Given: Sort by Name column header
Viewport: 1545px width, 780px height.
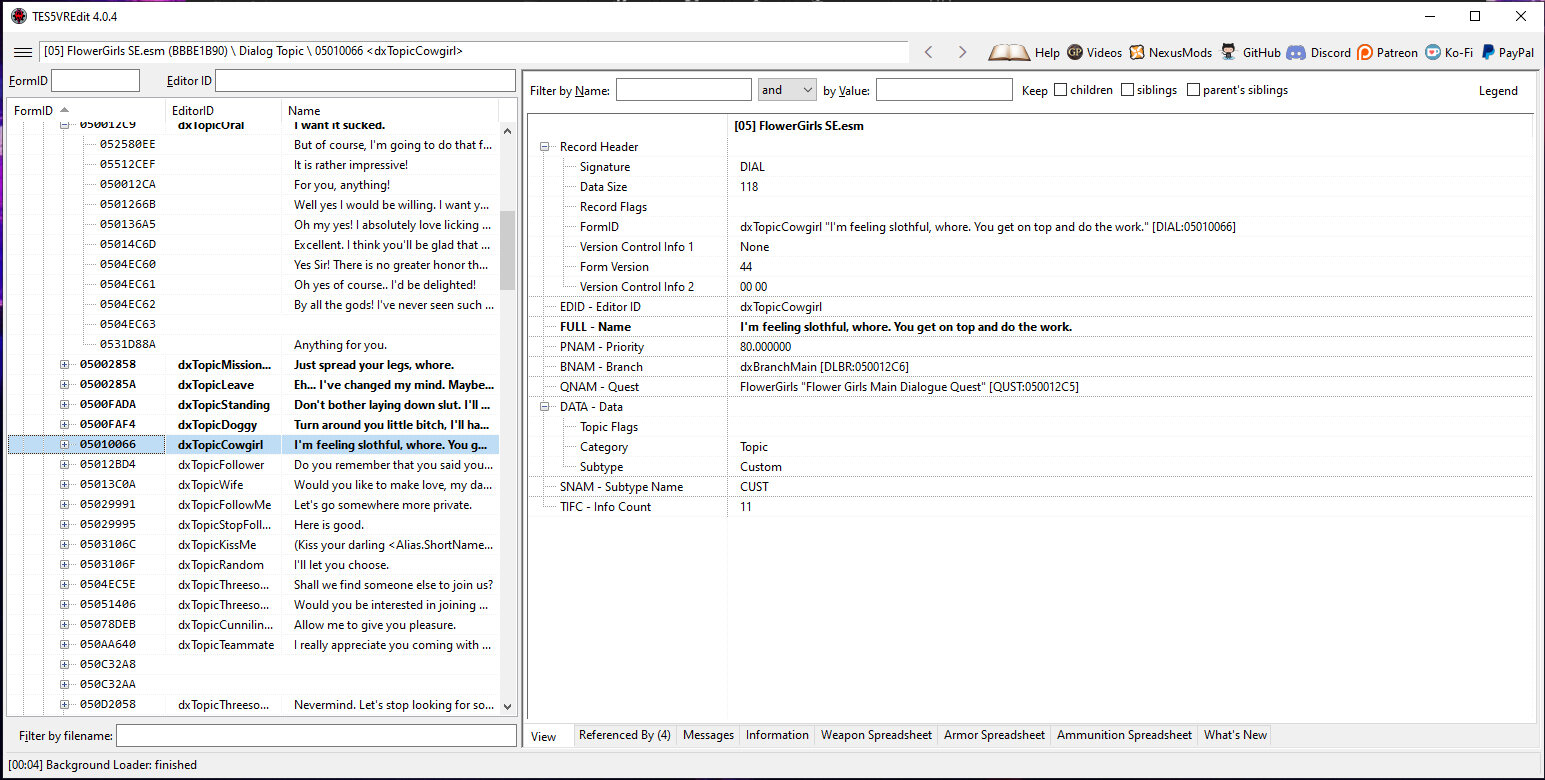Looking at the screenshot, I should pyautogui.click(x=390, y=111).
